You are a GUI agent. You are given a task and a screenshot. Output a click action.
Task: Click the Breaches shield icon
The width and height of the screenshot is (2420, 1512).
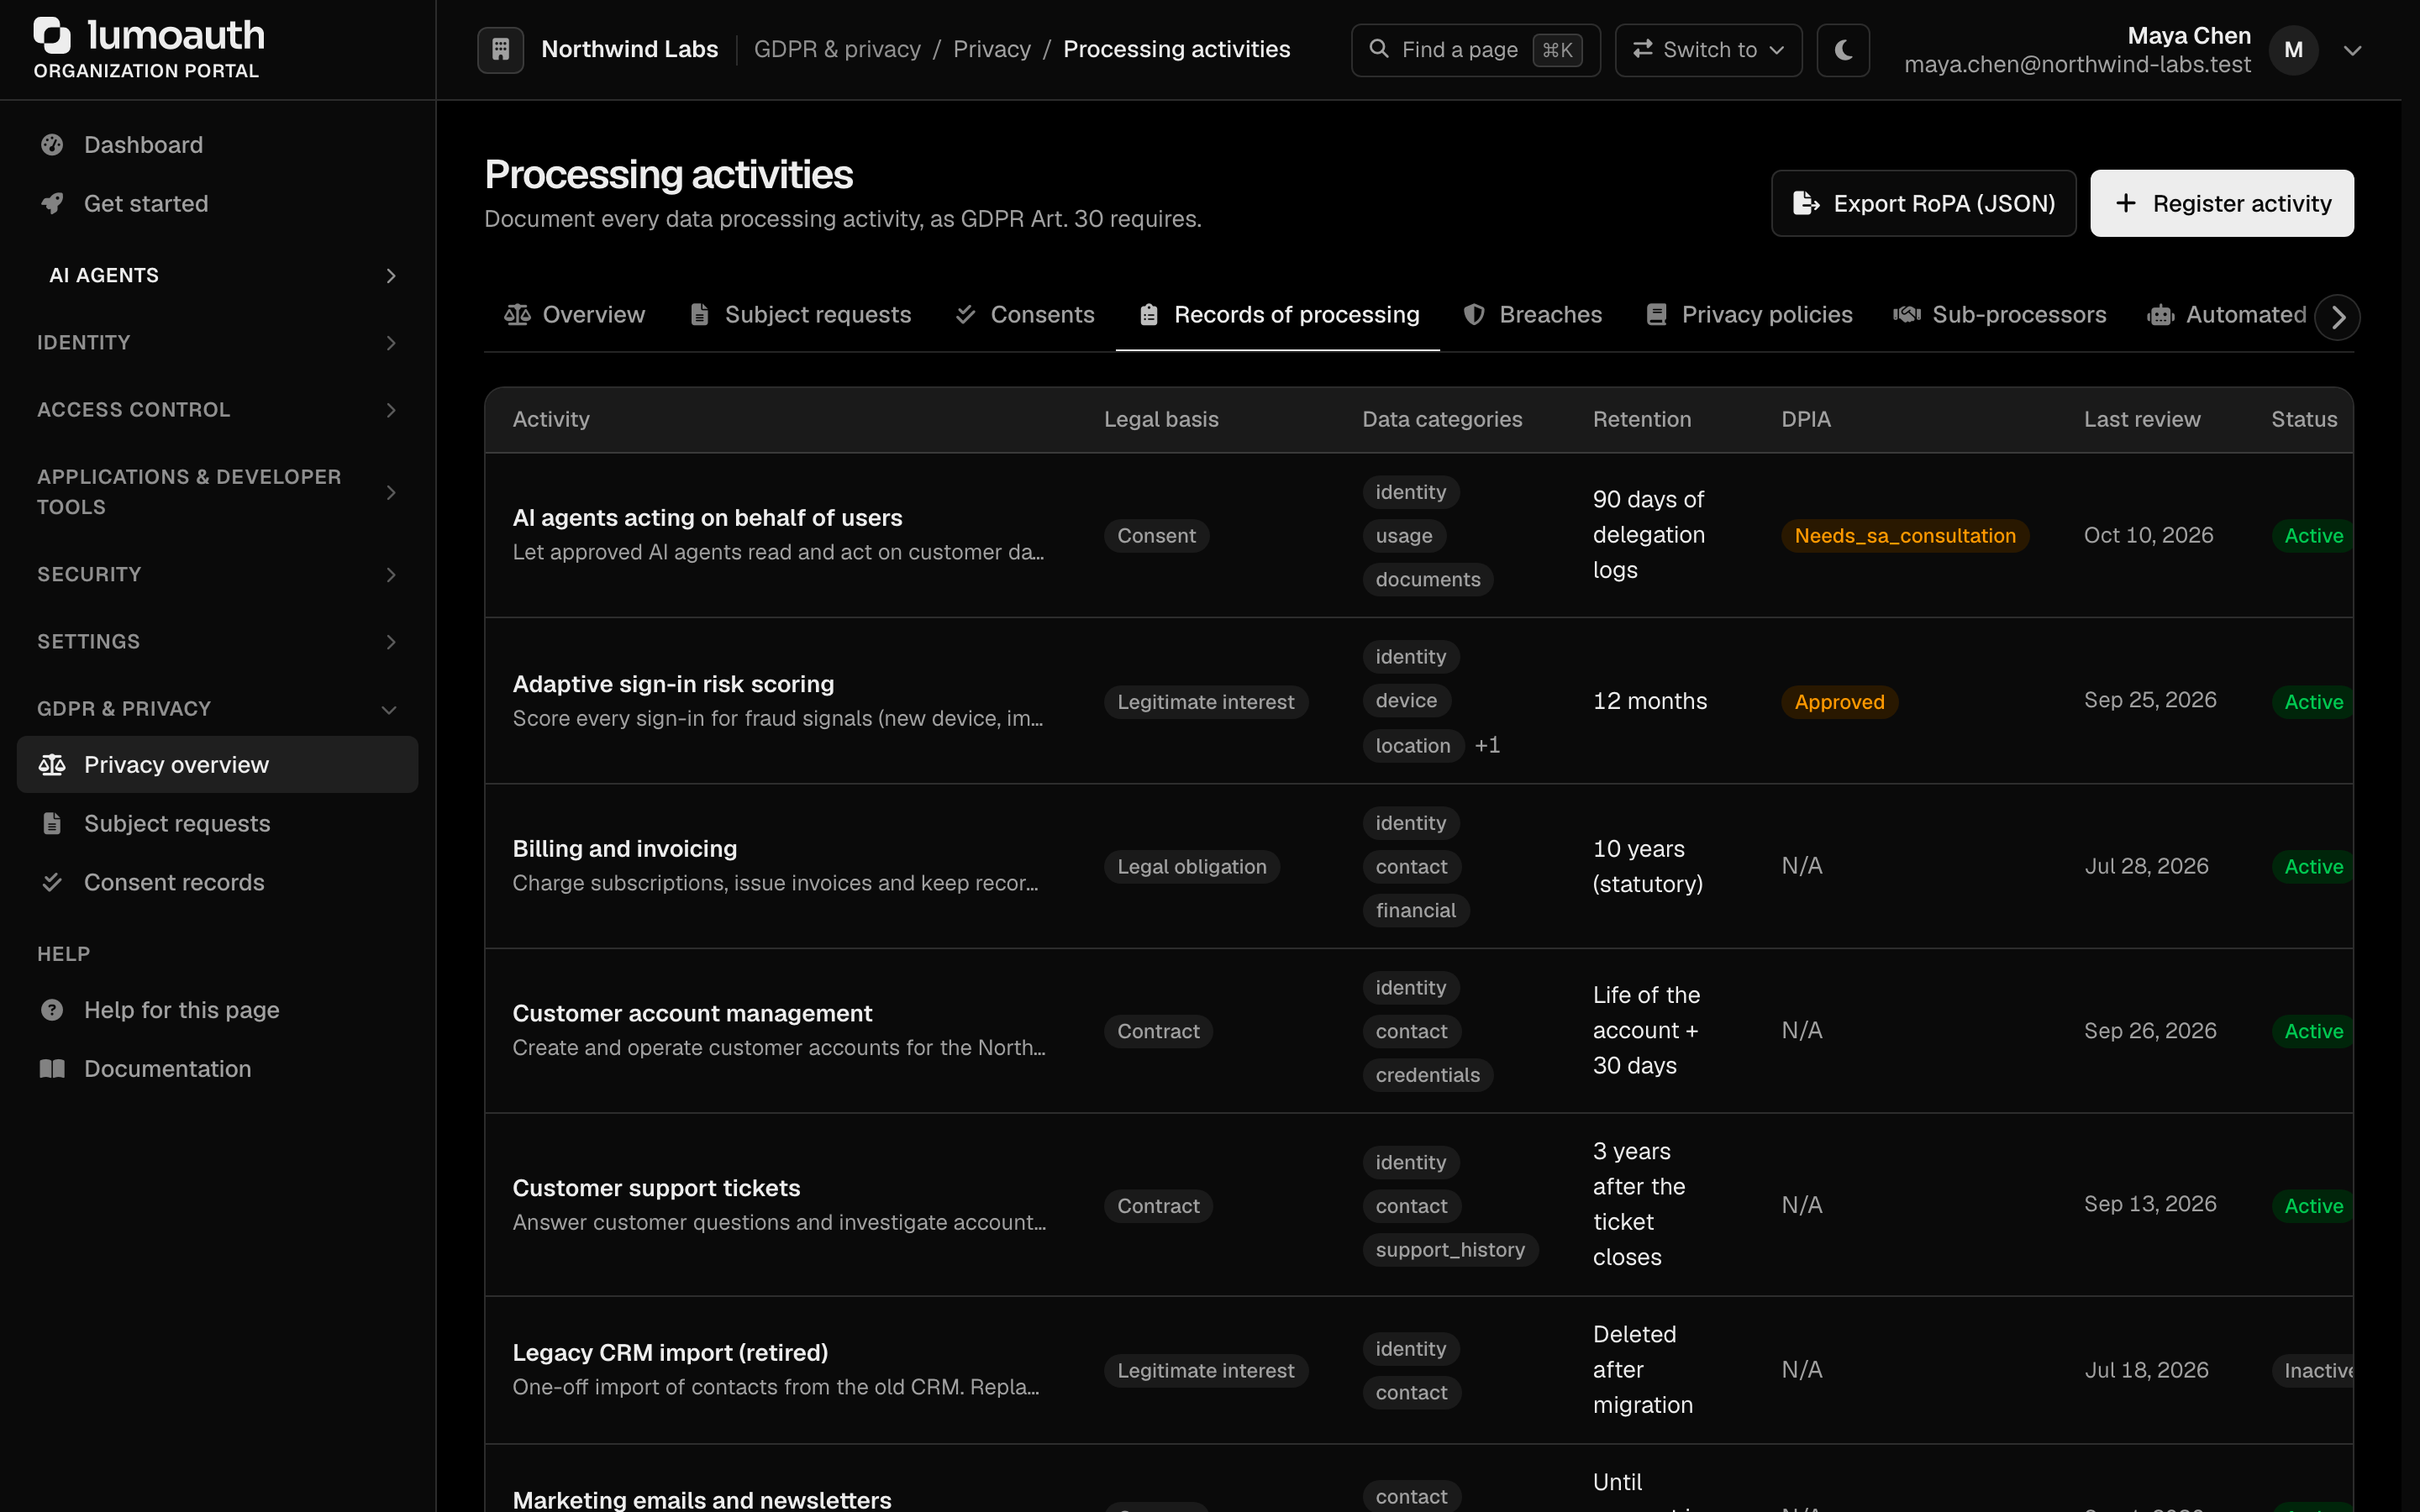click(1474, 315)
